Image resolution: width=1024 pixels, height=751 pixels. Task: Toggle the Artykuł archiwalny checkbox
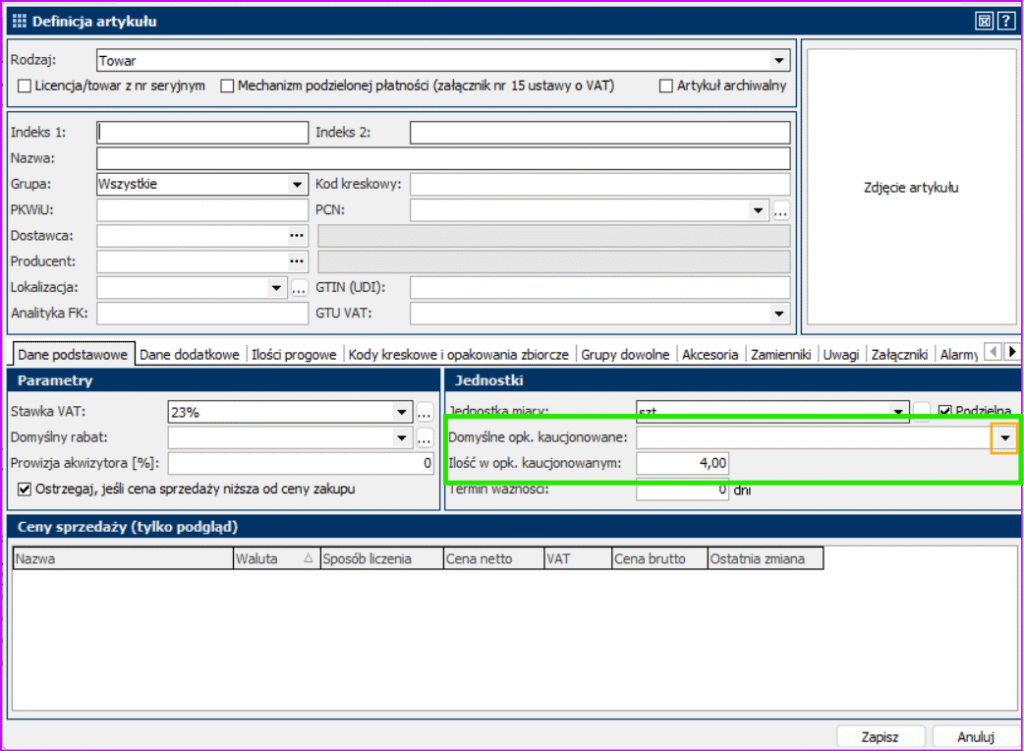(x=666, y=86)
